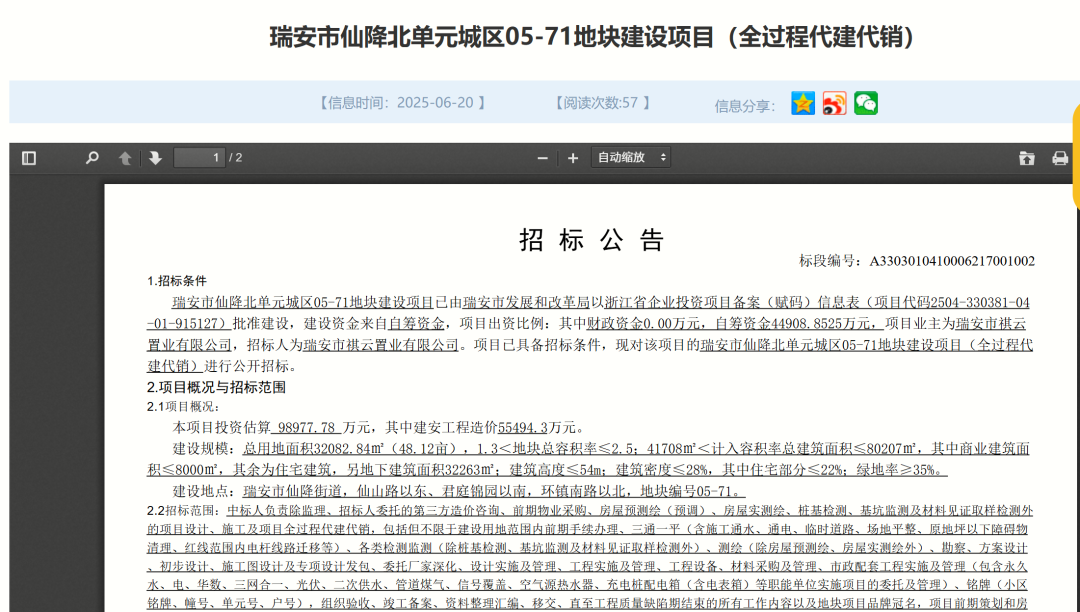1080x612 pixels.
Task: Click the 1.招标条件 section heading
Action: pyautogui.click(x=176, y=281)
